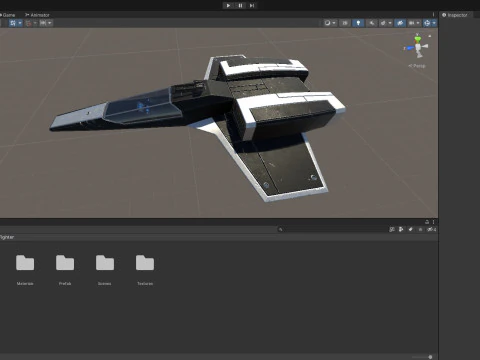Open the snap increment dropdown arrow
The height and width of the screenshot is (360, 480).
35,23
